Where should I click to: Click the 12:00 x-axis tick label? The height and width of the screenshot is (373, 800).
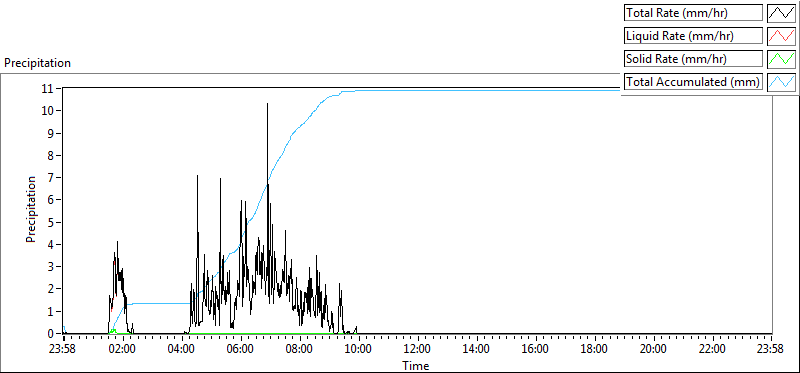pyautogui.click(x=418, y=350)
